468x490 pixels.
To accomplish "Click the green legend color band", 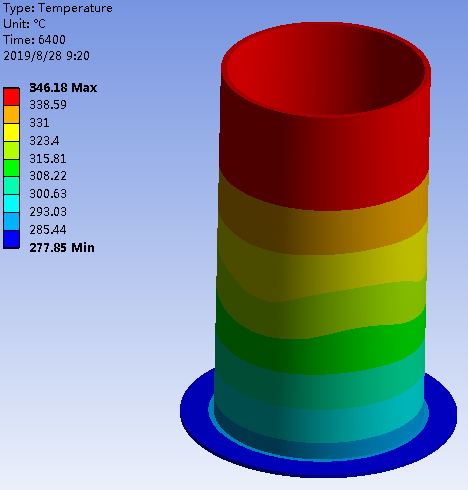I will point(11,168).
